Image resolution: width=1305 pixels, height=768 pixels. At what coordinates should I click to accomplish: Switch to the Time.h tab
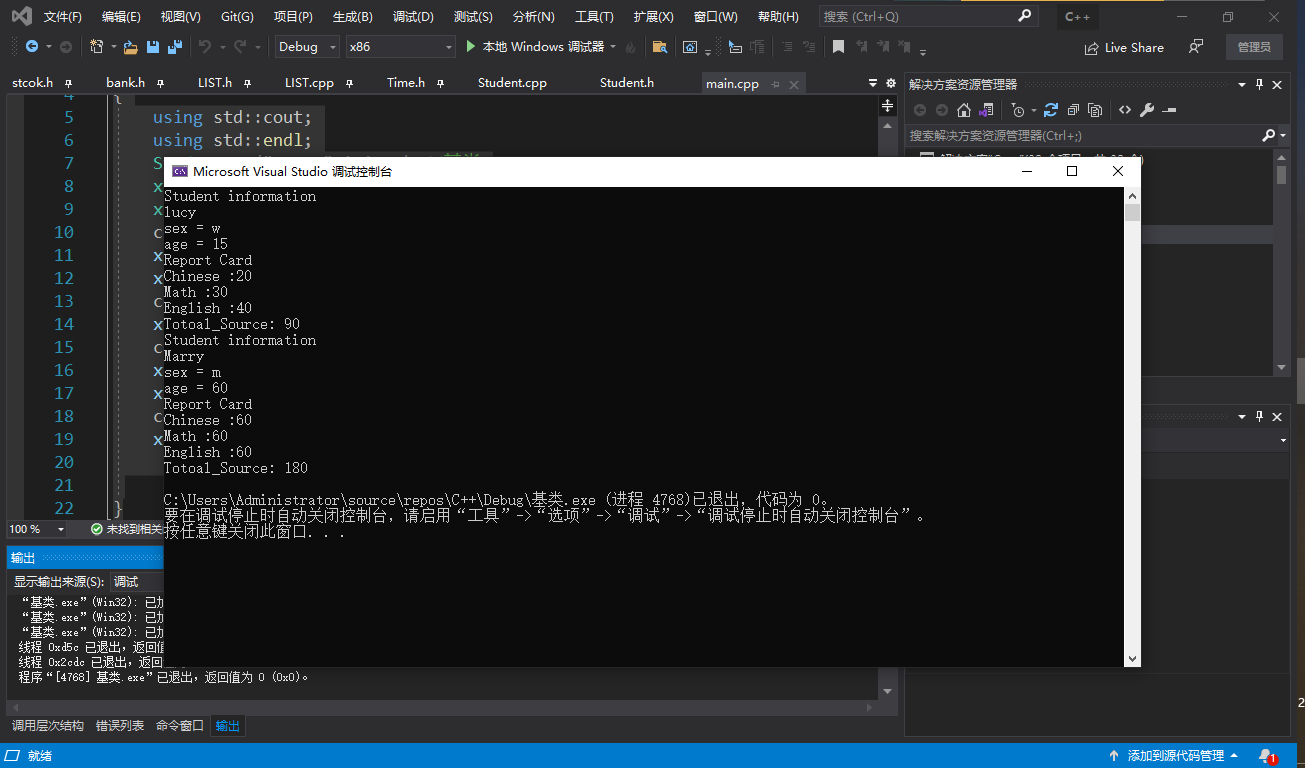pyautogui.click(x=406, y=83)
